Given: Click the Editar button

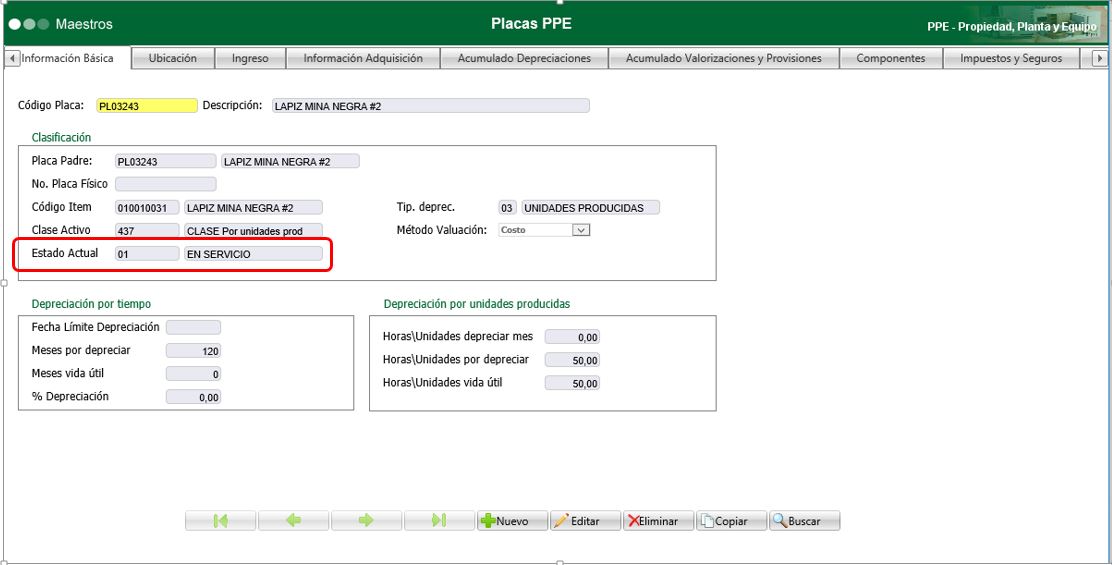Looking at the screenshot, I should coord(586,521).
